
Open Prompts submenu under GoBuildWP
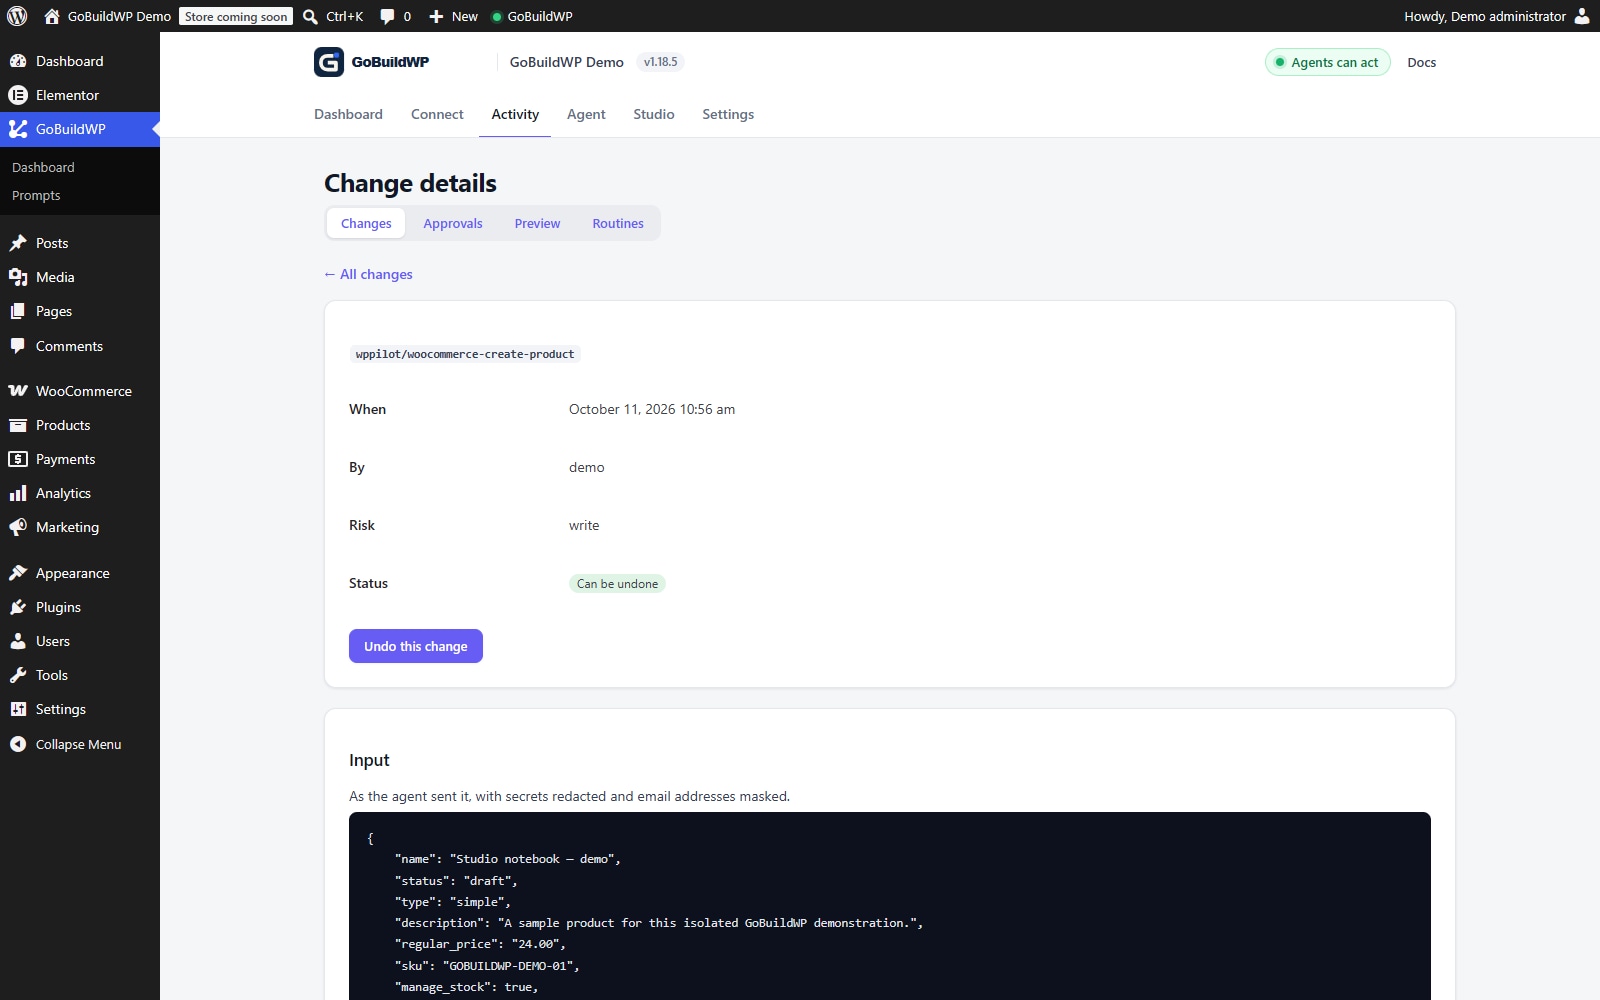[36, 195]
